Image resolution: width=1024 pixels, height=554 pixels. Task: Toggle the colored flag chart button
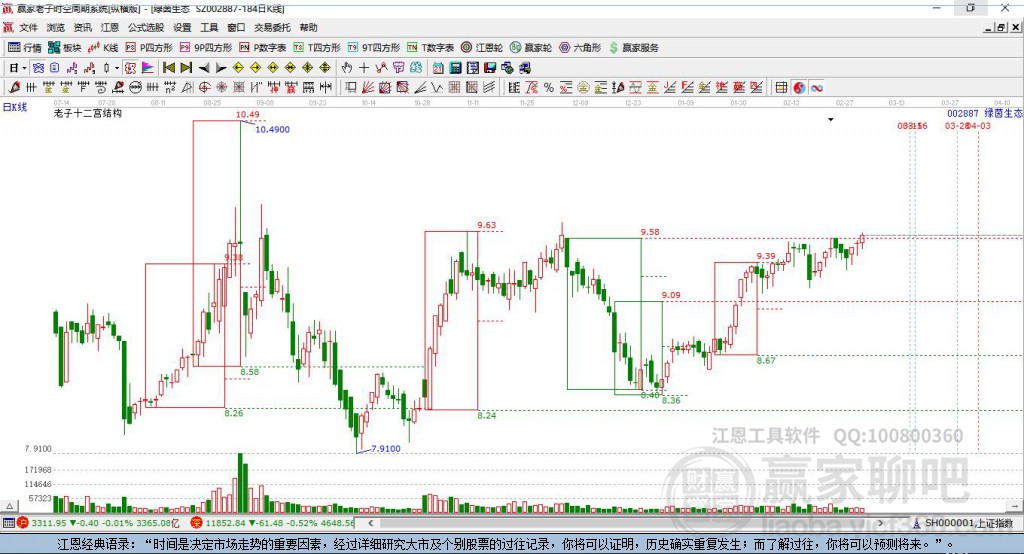click(148, 68)
